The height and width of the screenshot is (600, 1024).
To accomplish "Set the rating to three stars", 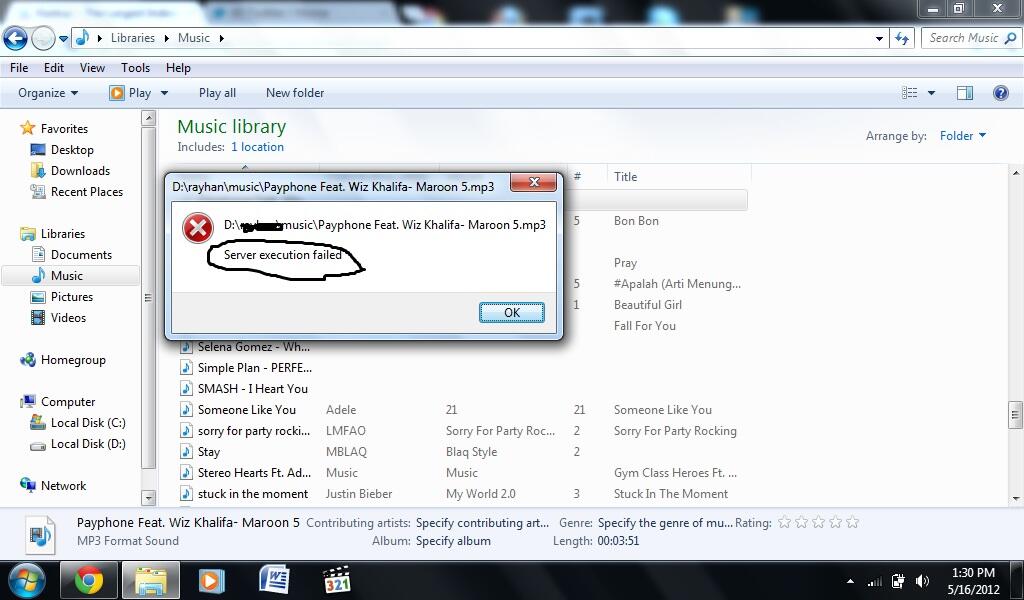I will (819, 522).
